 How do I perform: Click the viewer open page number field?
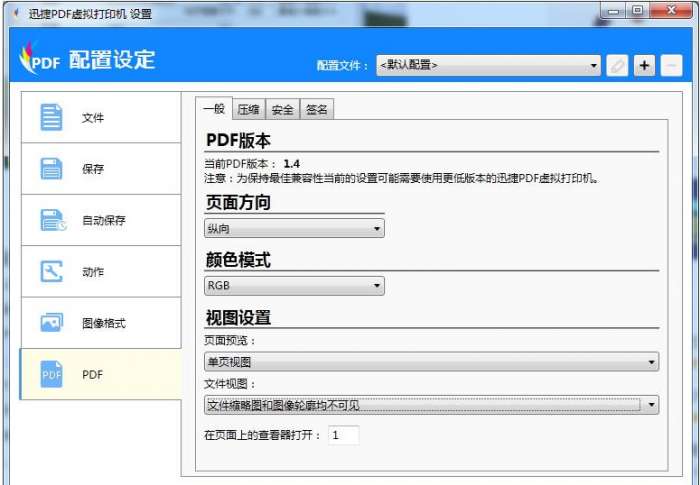coord(343,435)
